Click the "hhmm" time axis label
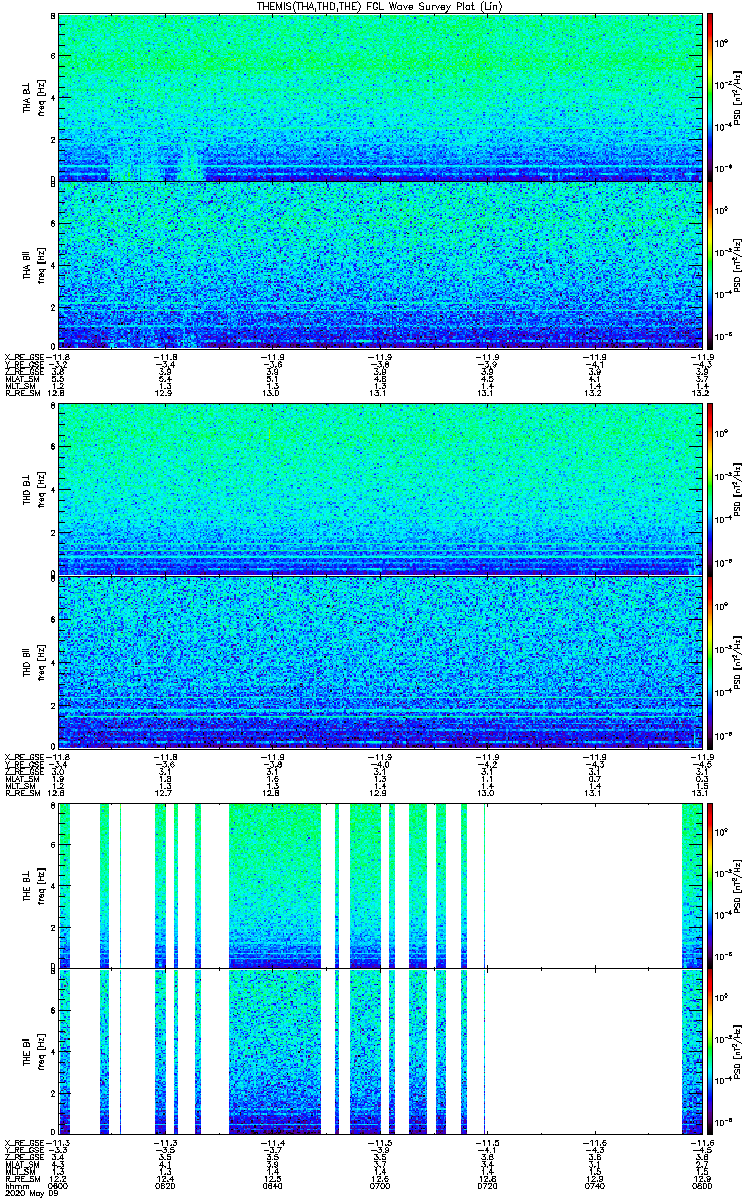The image size is (750, 1200). (x=17, y=1186)
